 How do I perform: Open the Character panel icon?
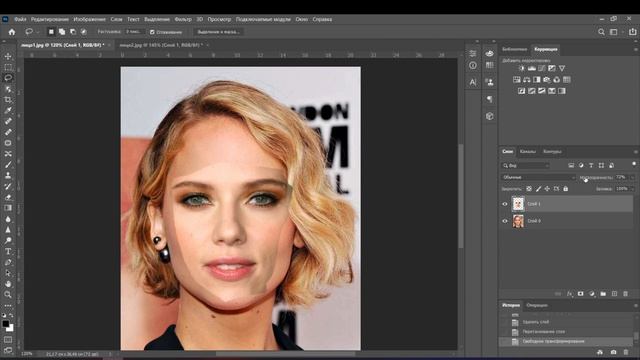(x=473, y=82)
